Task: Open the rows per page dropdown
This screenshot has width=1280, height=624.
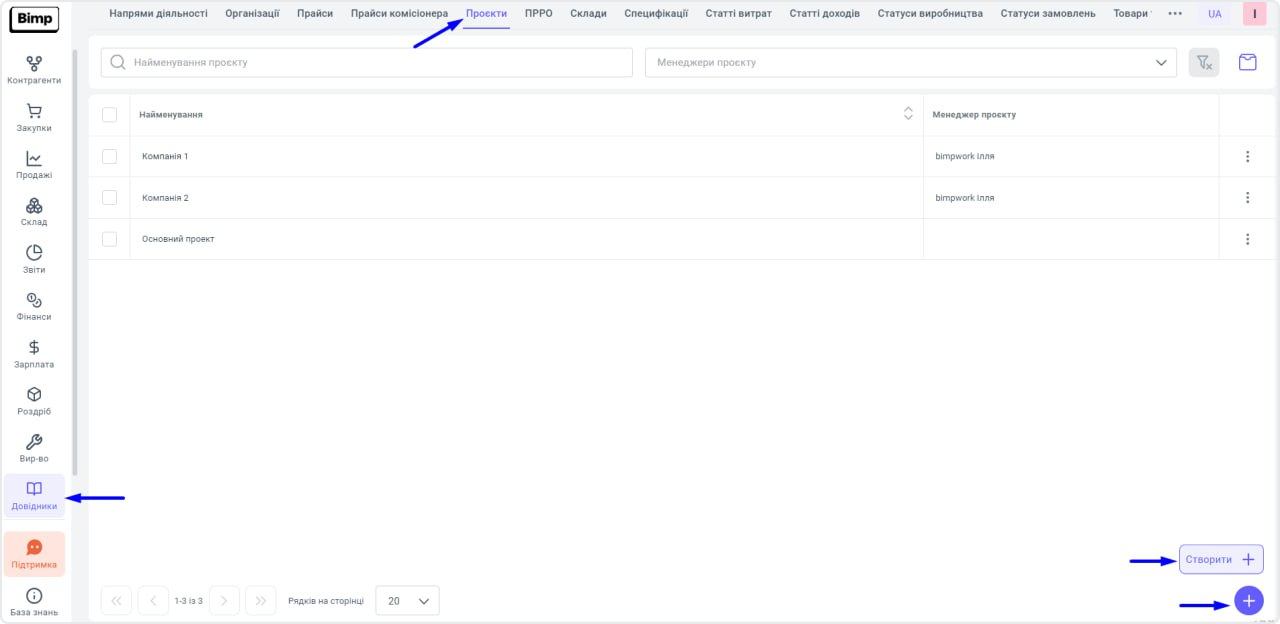Action: pos(407,601)
